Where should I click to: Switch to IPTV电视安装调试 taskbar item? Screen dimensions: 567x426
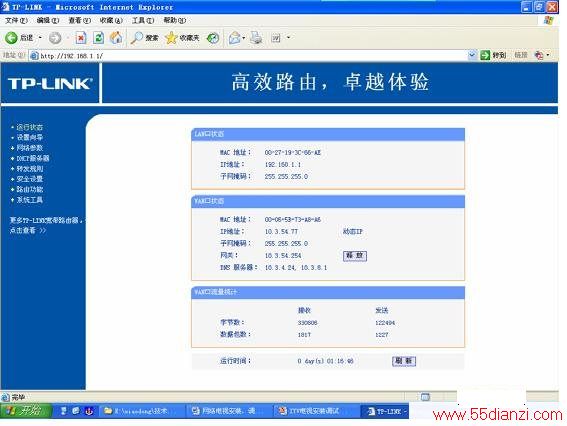317,411
